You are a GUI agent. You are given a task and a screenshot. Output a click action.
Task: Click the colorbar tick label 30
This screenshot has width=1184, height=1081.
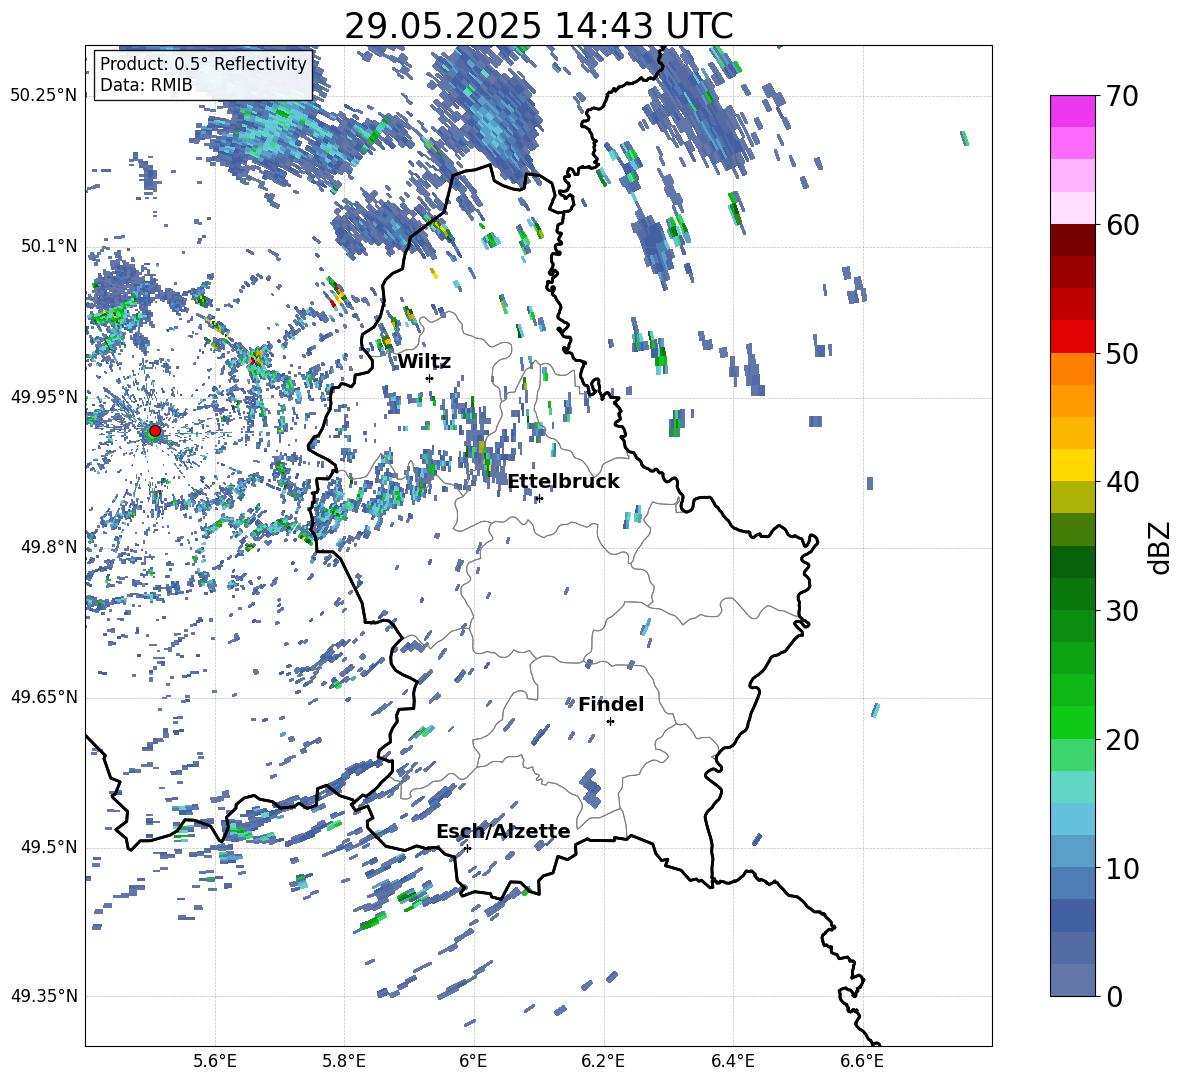pos(1121,611)
